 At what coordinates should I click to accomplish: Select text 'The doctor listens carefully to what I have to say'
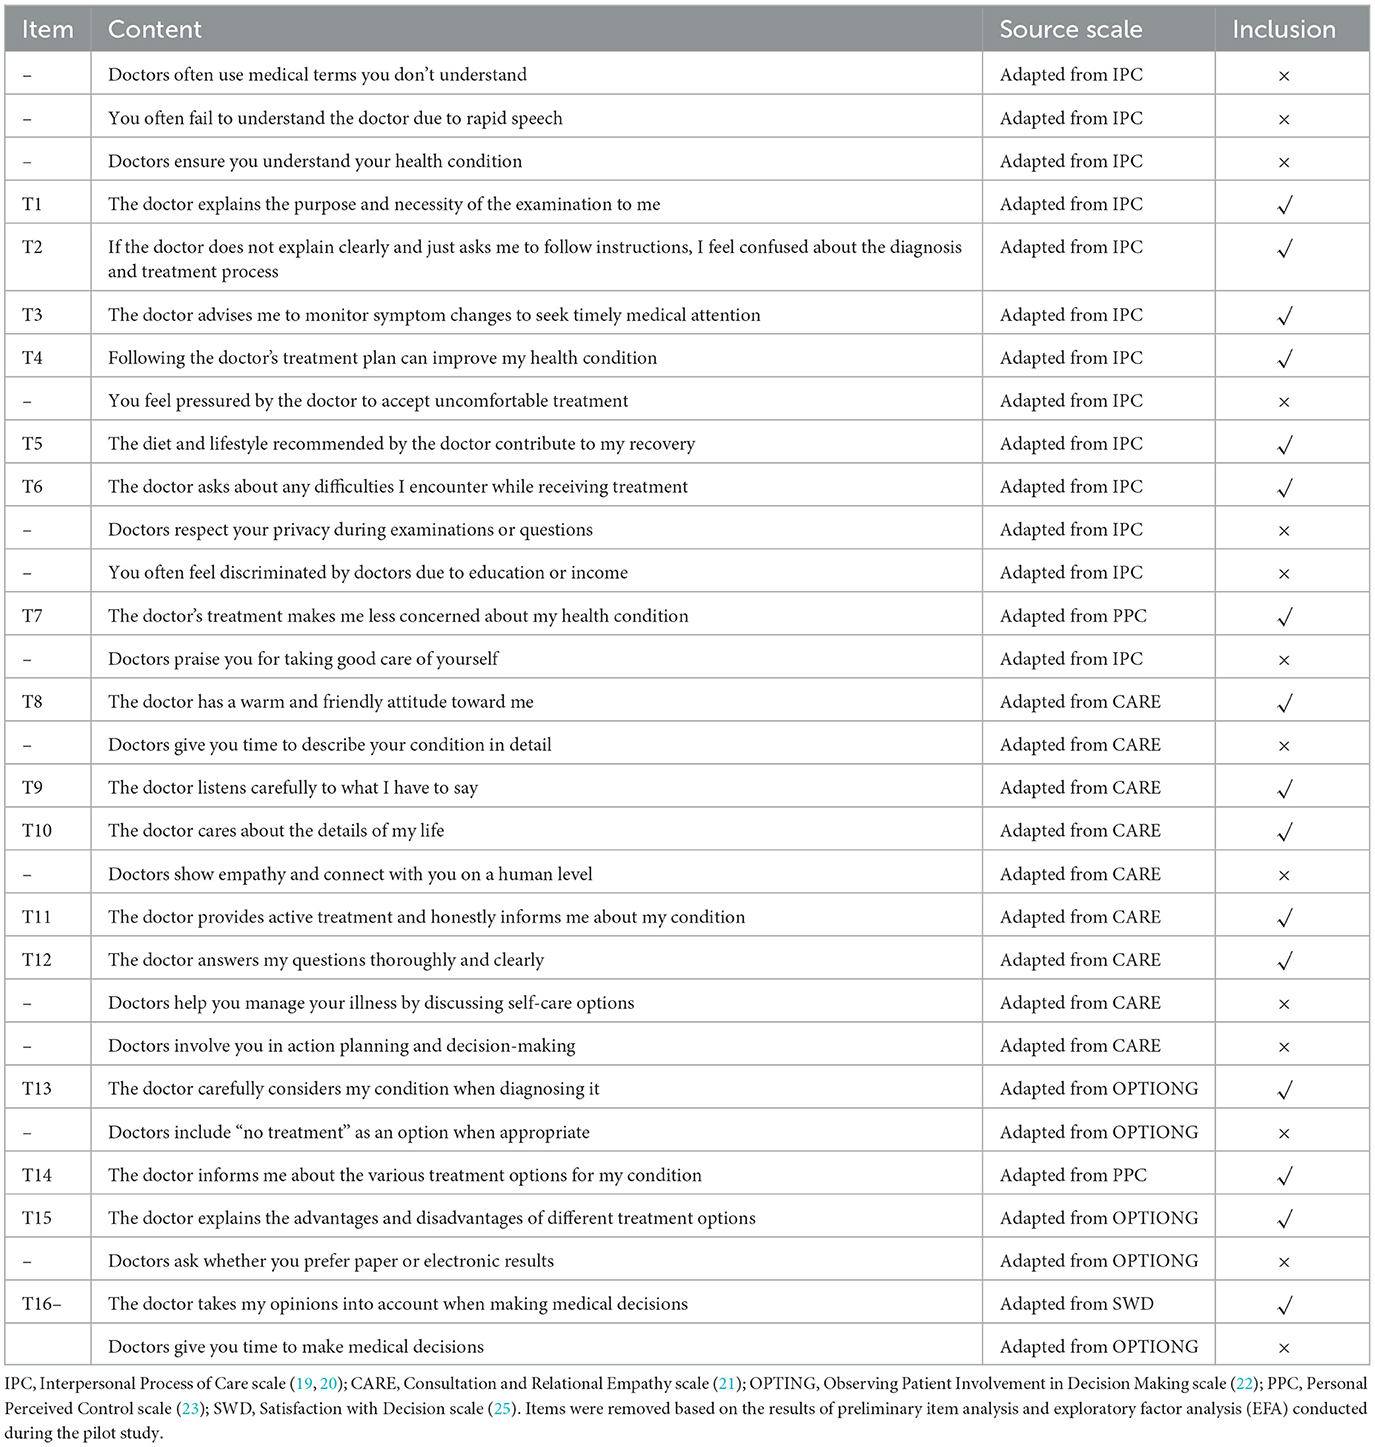pyautogui.click(x=293, y=788)
